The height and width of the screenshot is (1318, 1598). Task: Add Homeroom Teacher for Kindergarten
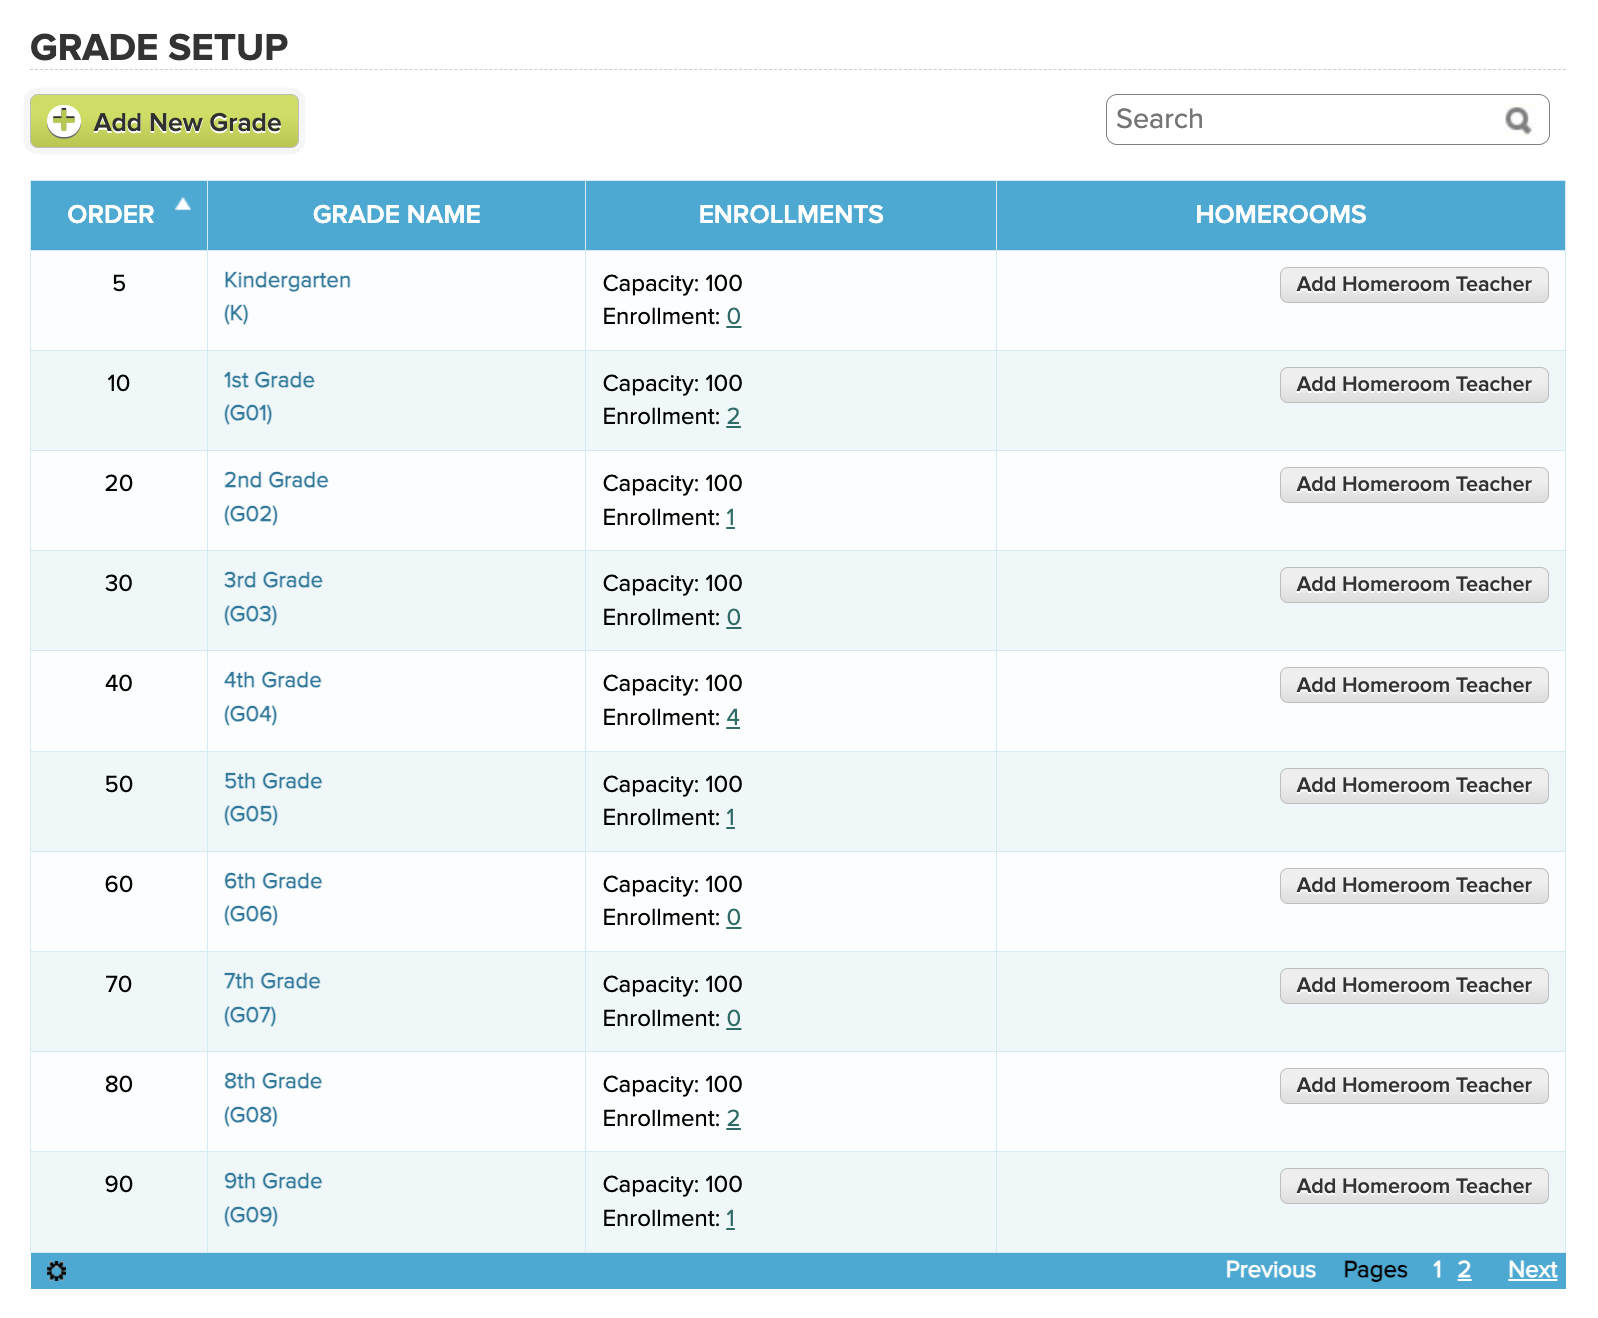pos(1414,284)
